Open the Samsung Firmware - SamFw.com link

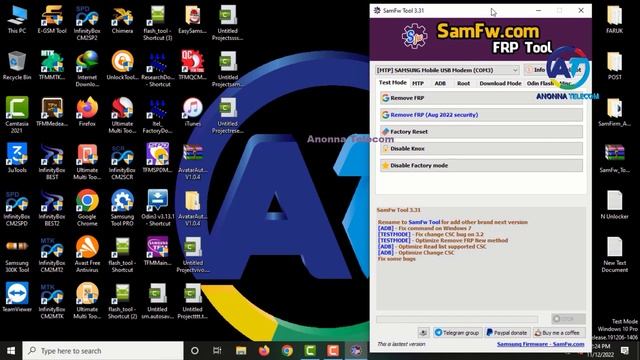540,344
